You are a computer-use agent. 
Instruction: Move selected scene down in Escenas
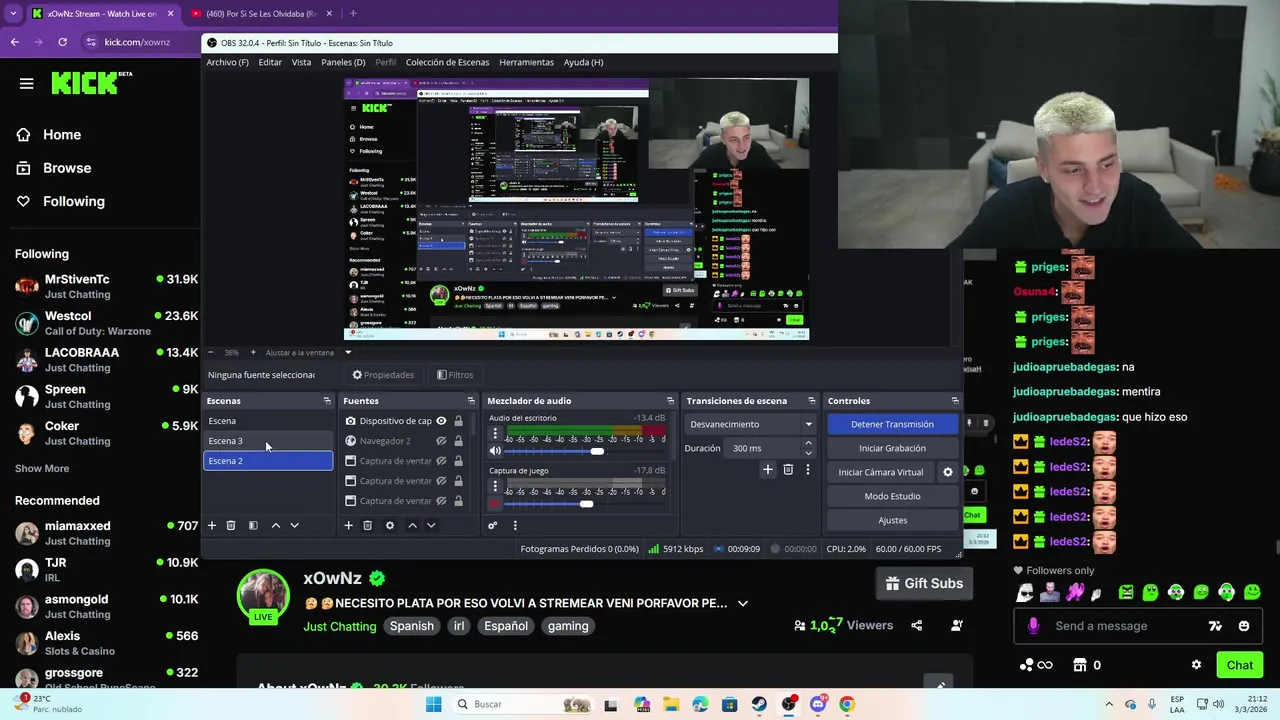click(x=294, y=525)
